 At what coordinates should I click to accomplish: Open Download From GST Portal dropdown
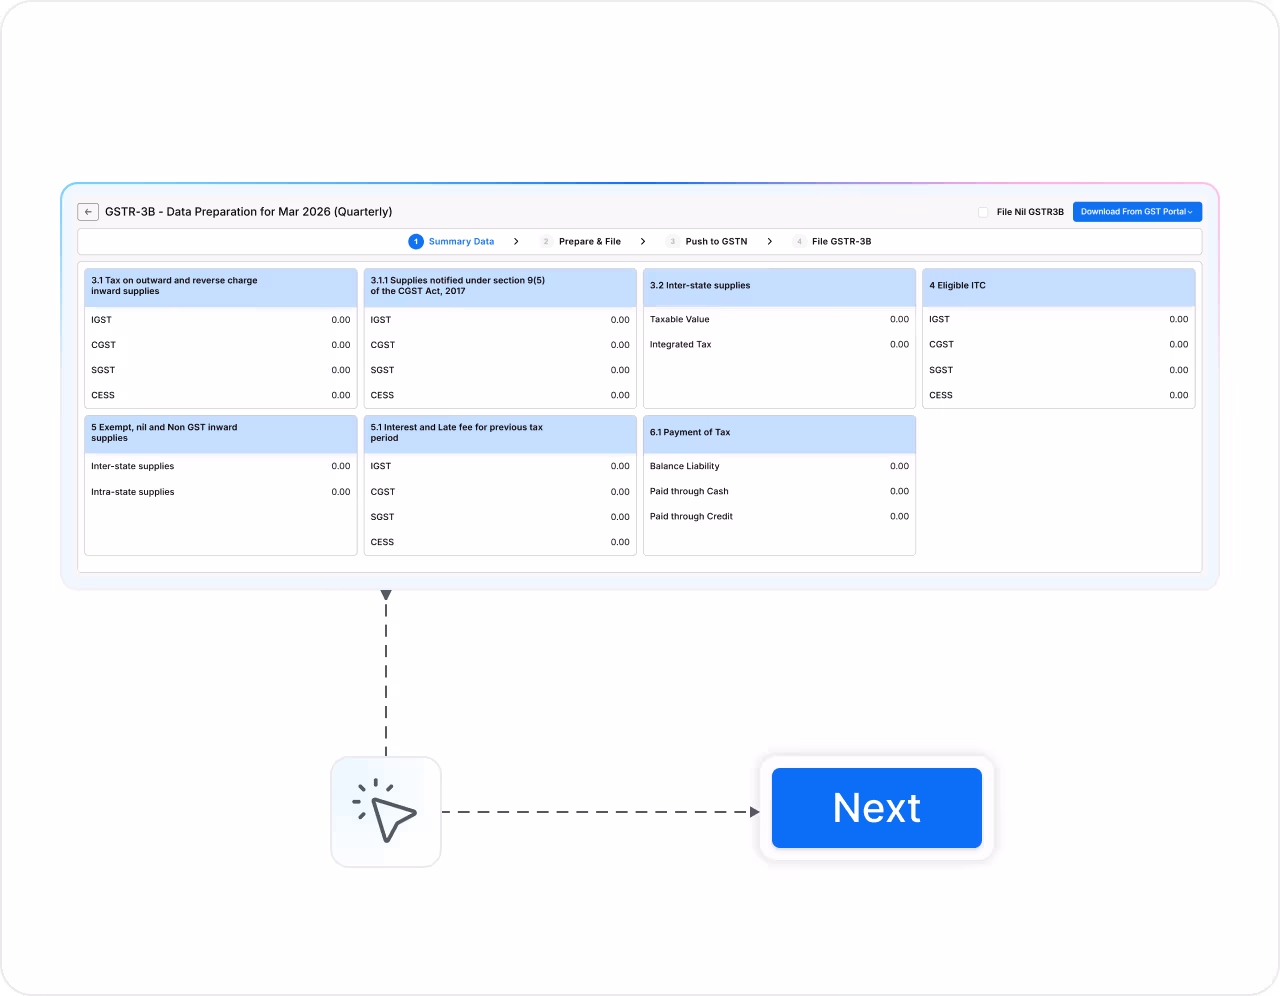pos(1137,212)
